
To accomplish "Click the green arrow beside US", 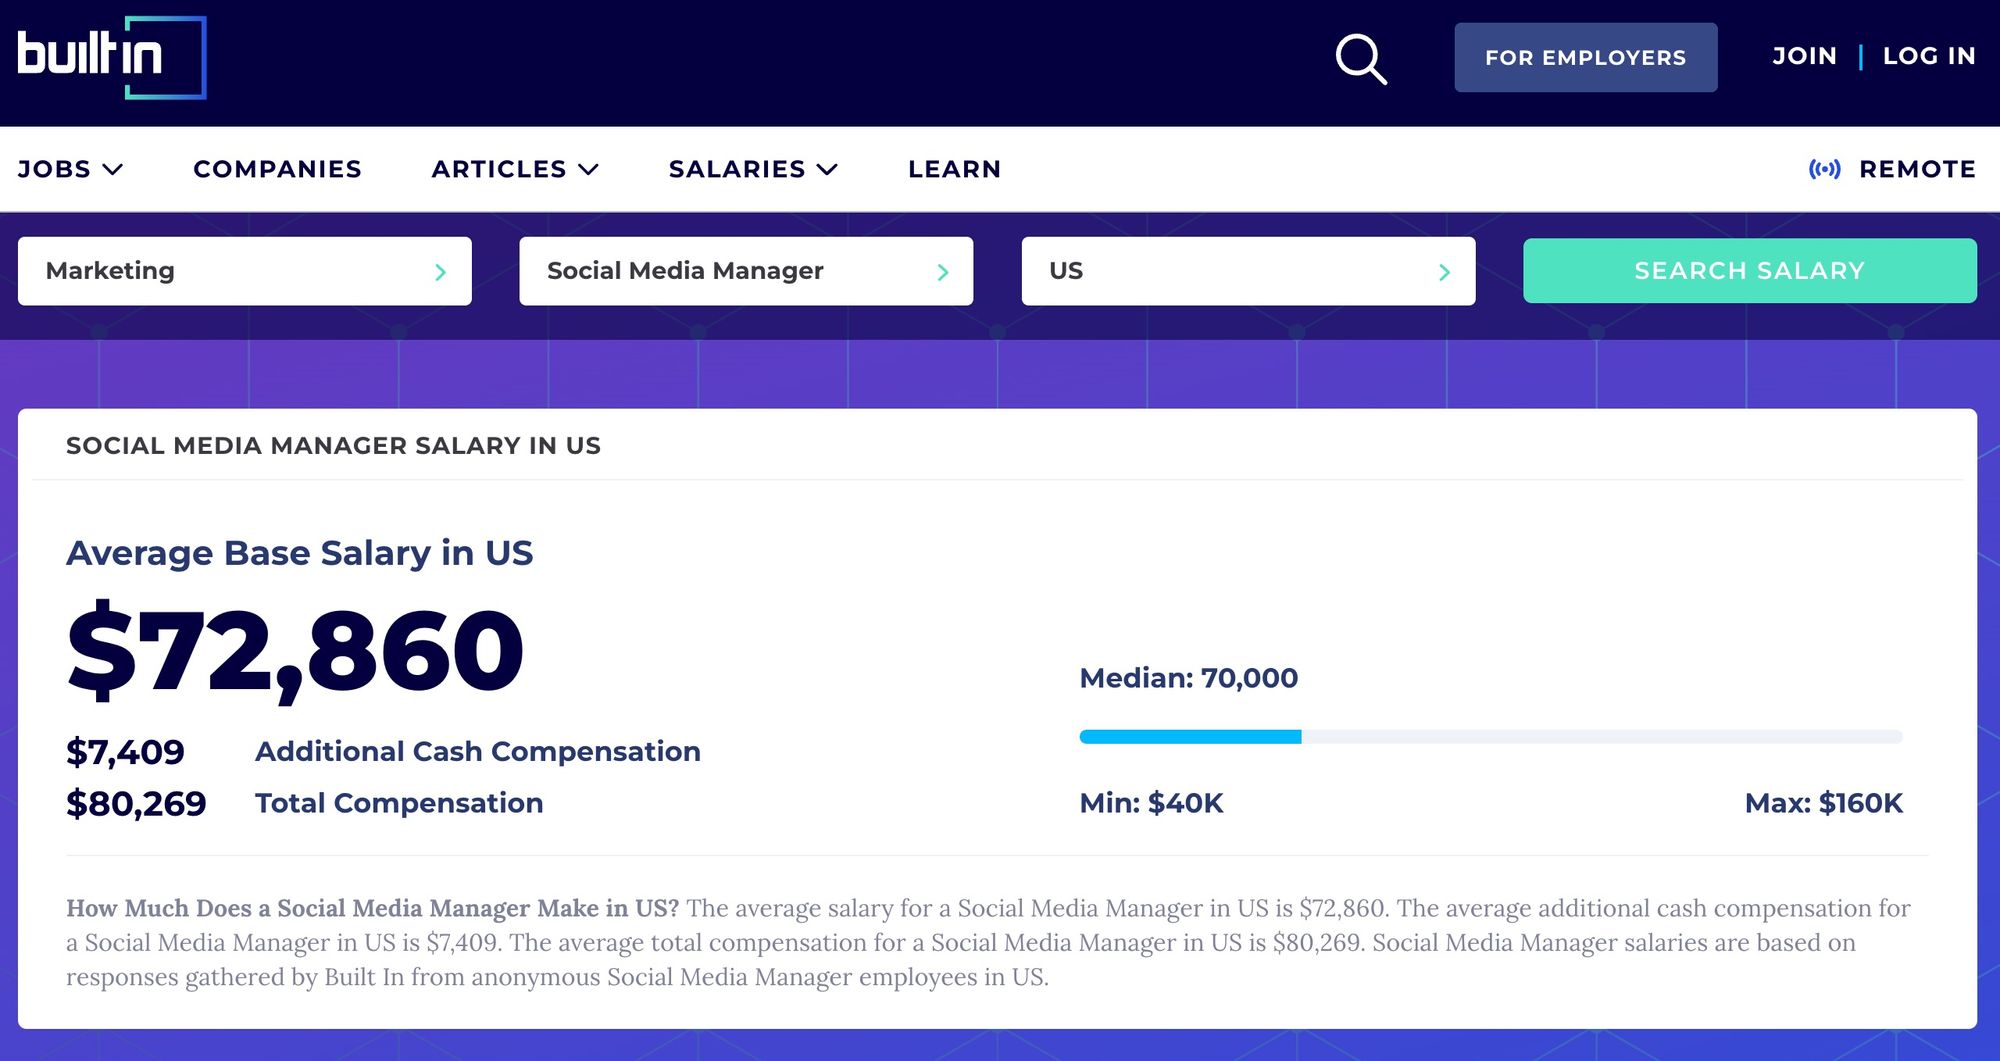I will (1444, 271).
